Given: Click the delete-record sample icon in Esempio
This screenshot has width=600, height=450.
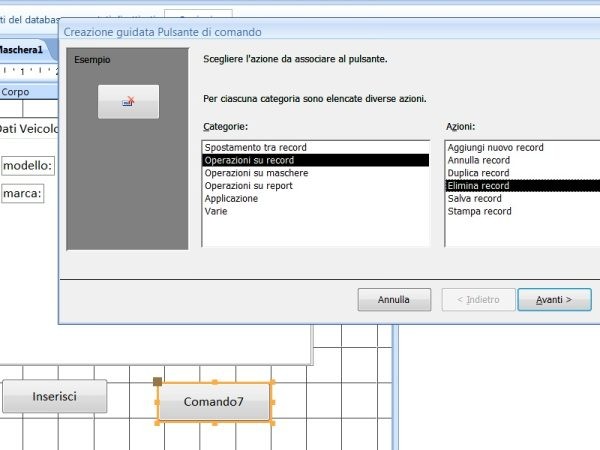Looking at the screenshot, I should [x=128, y=102].
